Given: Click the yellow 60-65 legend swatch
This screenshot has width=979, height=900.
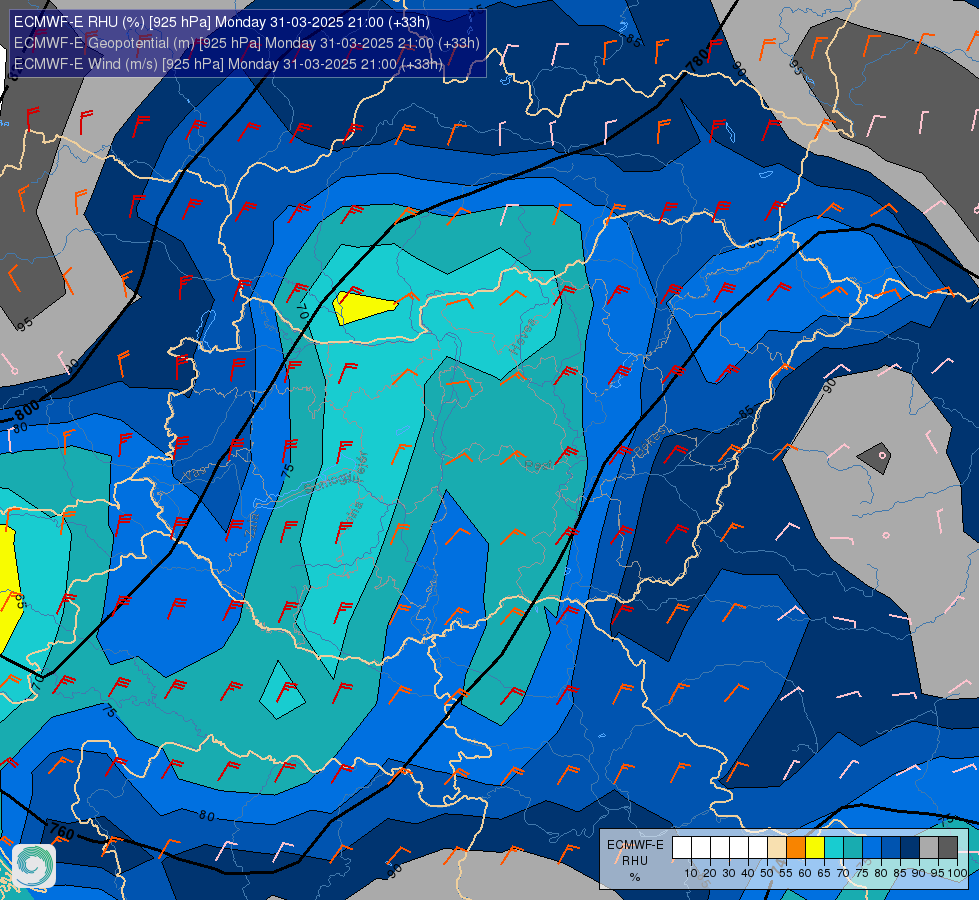Looking at the screenshot, I should point(815,848).
